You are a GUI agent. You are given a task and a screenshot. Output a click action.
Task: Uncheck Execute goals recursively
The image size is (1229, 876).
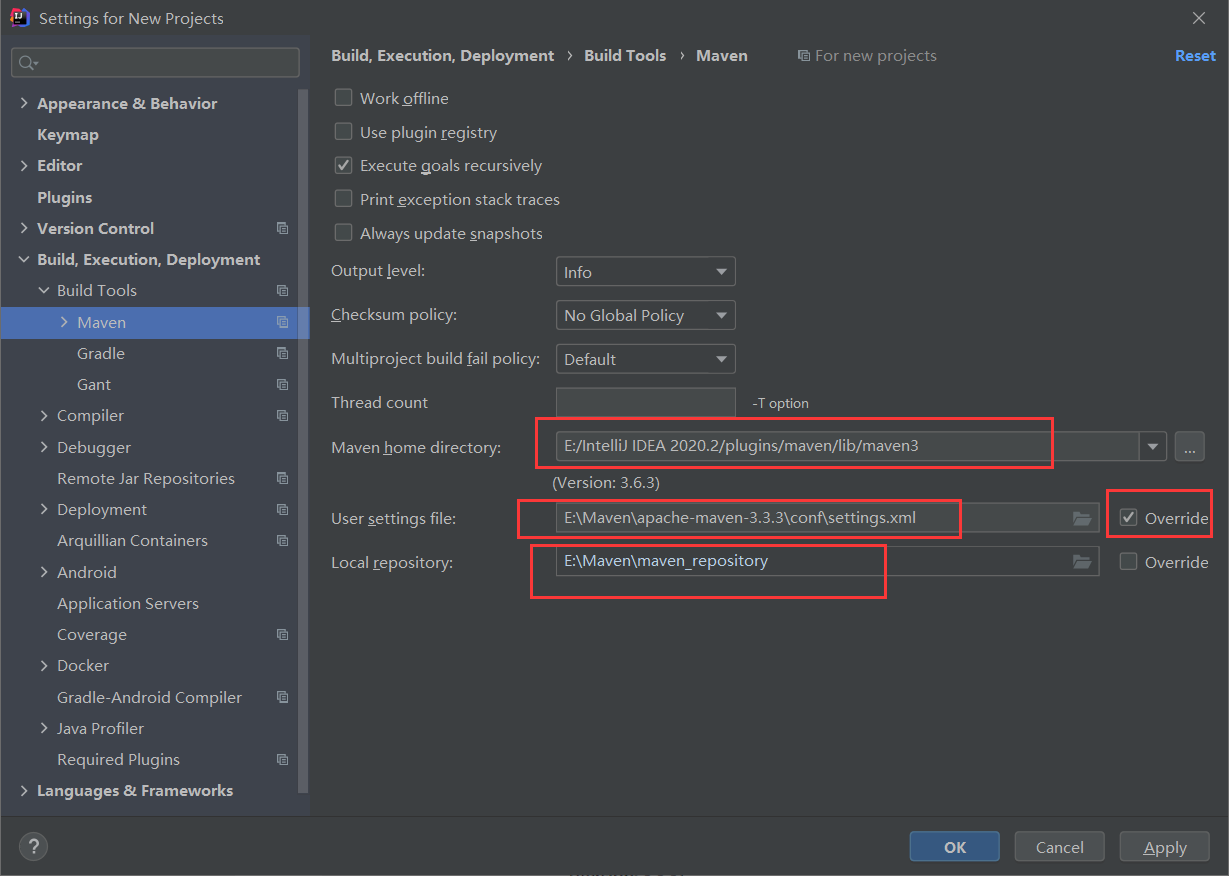pos(343,165)
